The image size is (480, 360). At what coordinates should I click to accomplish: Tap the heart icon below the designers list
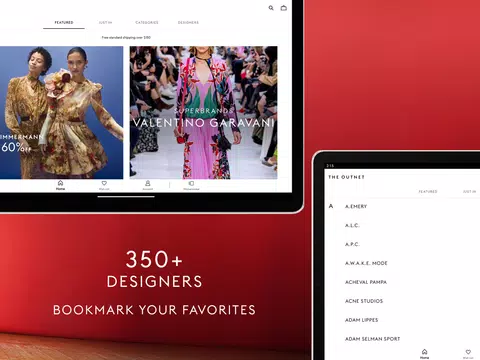[x=468, y=354]
